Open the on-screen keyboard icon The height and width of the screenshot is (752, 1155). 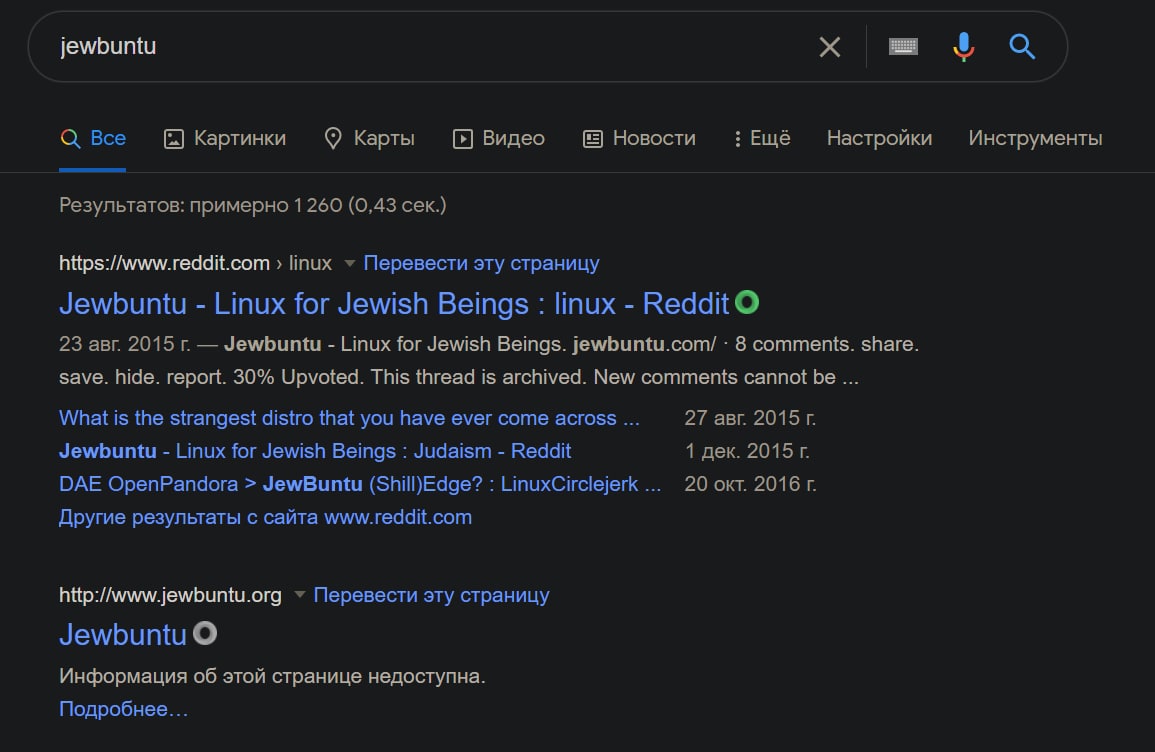tap(903, 46)
